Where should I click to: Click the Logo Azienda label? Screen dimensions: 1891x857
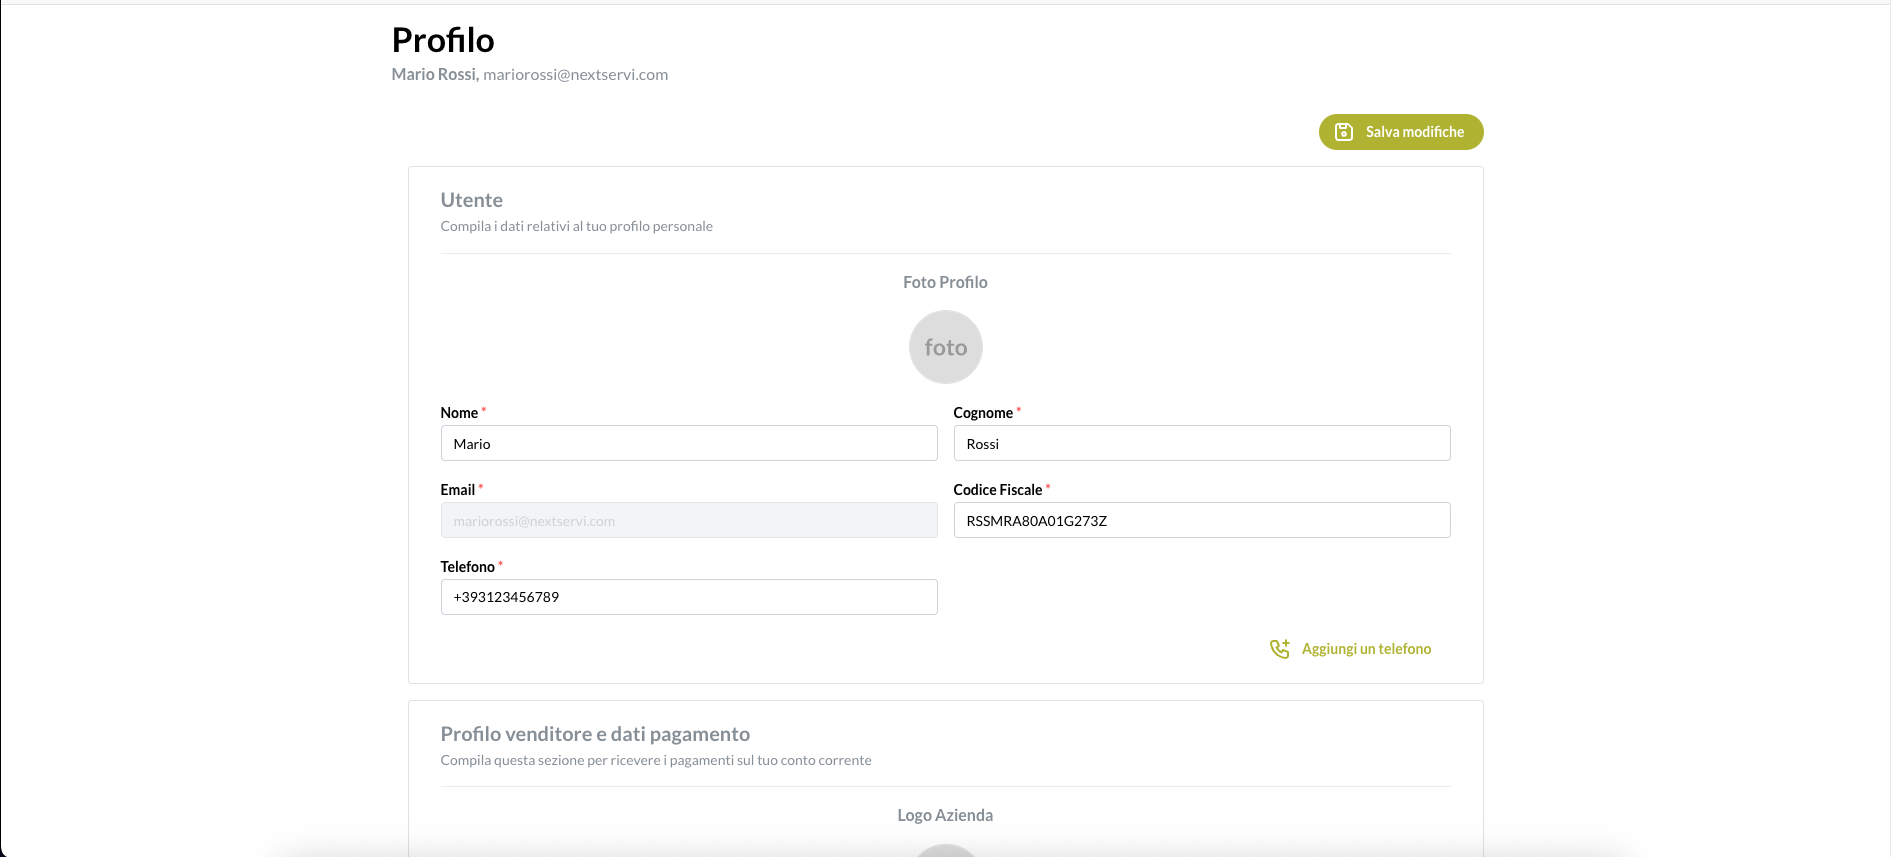click(945, 815)
